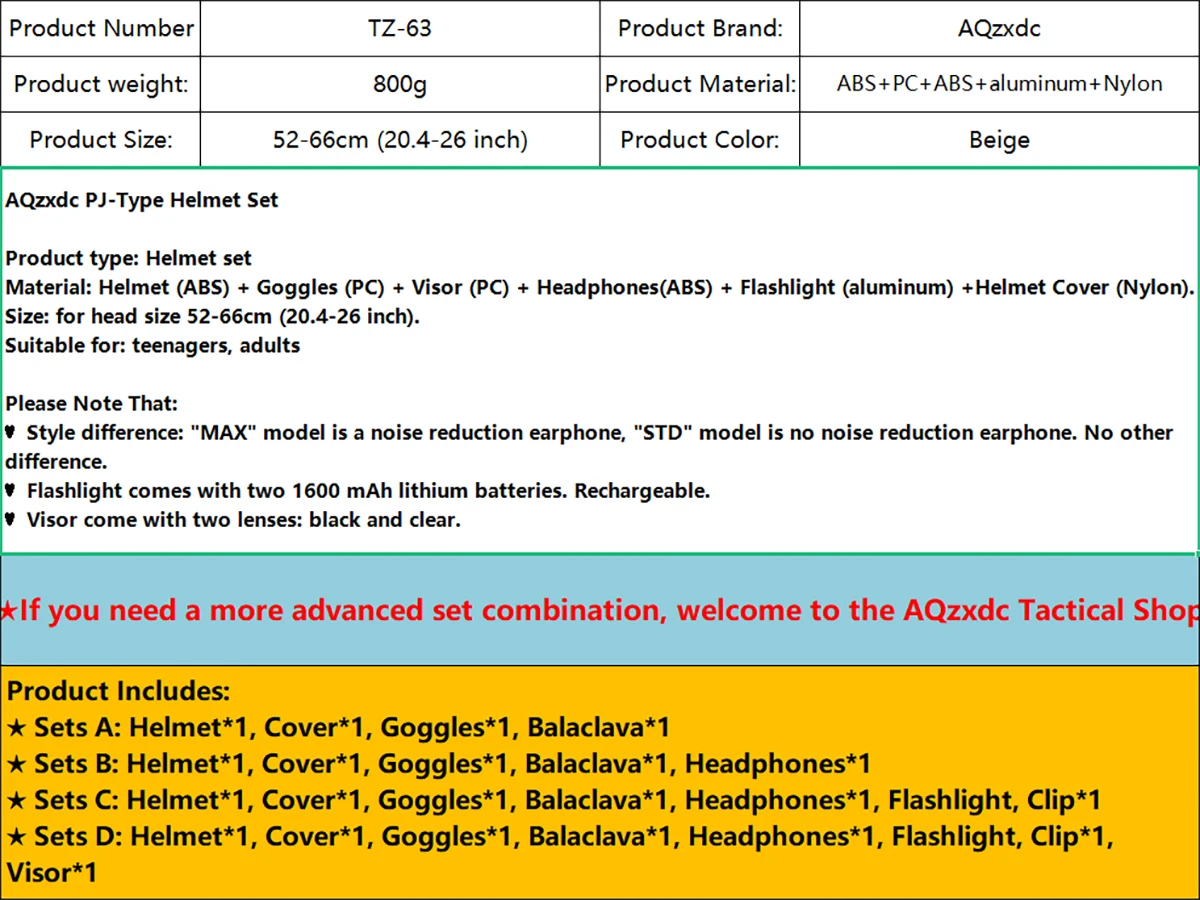This screenshot has height=900, width=1200.
Task: Click the Suitable for teenagers, adults line
Action: tap(153, 346)
